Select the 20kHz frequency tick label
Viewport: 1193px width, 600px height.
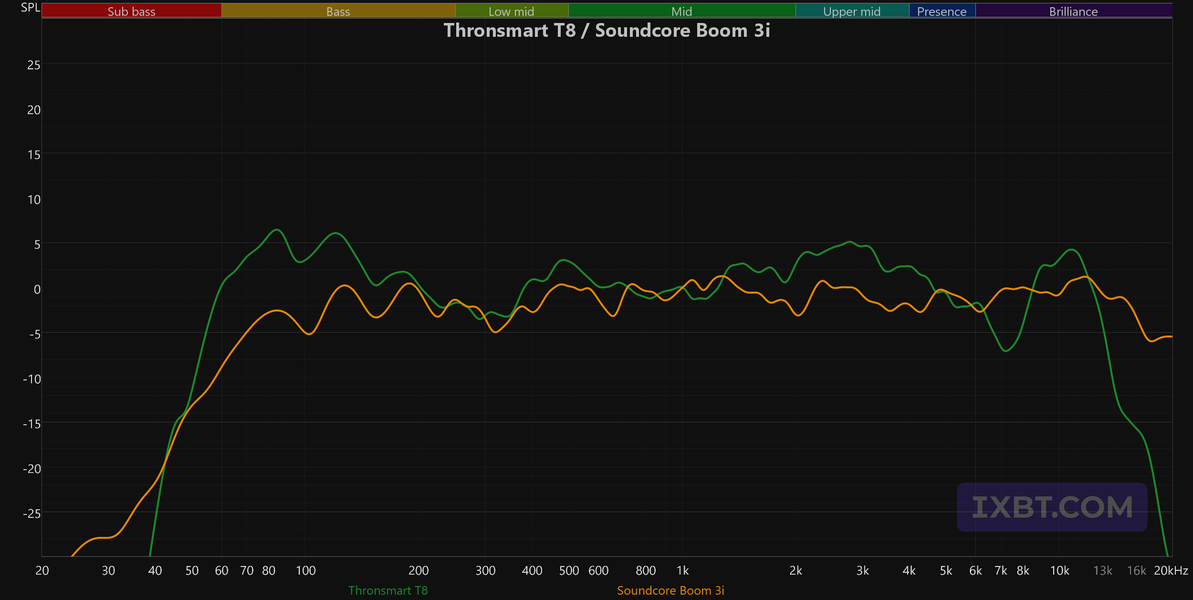1171,570
